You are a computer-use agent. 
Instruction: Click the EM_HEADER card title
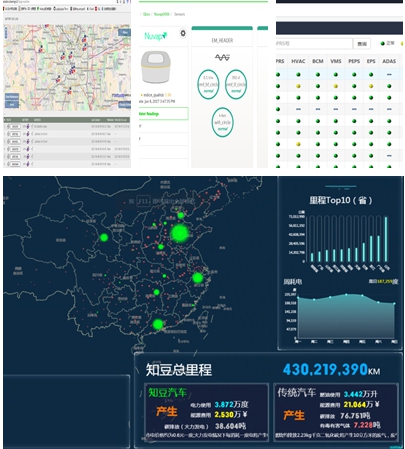point(222,40)
